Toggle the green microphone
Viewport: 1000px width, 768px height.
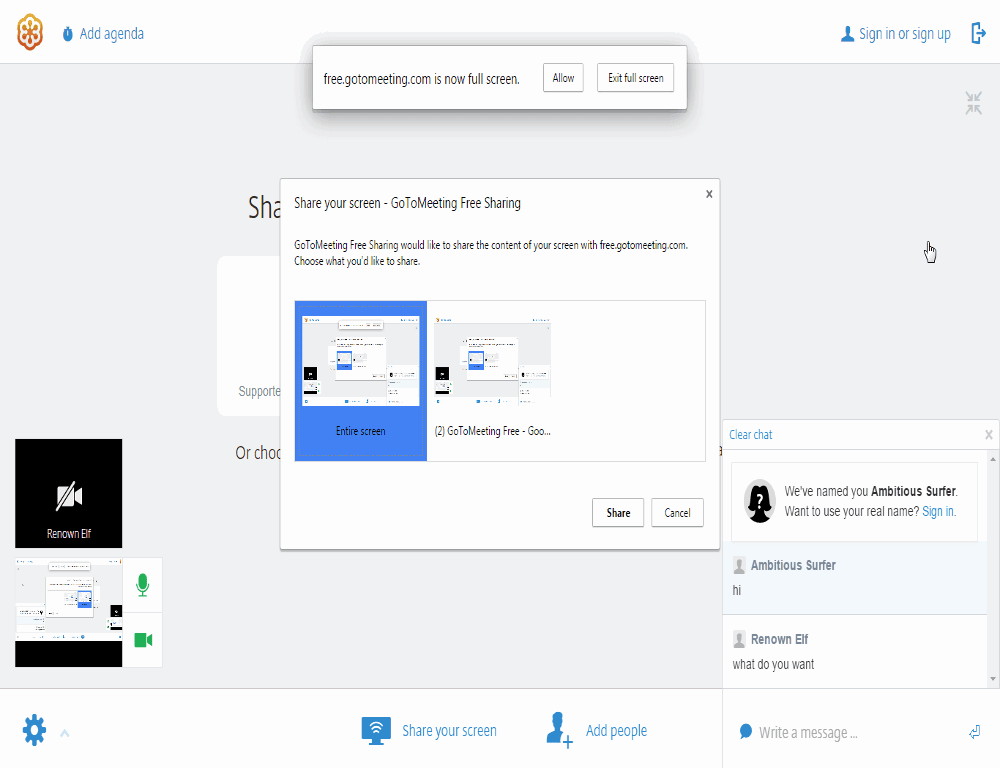click(143, 585)
